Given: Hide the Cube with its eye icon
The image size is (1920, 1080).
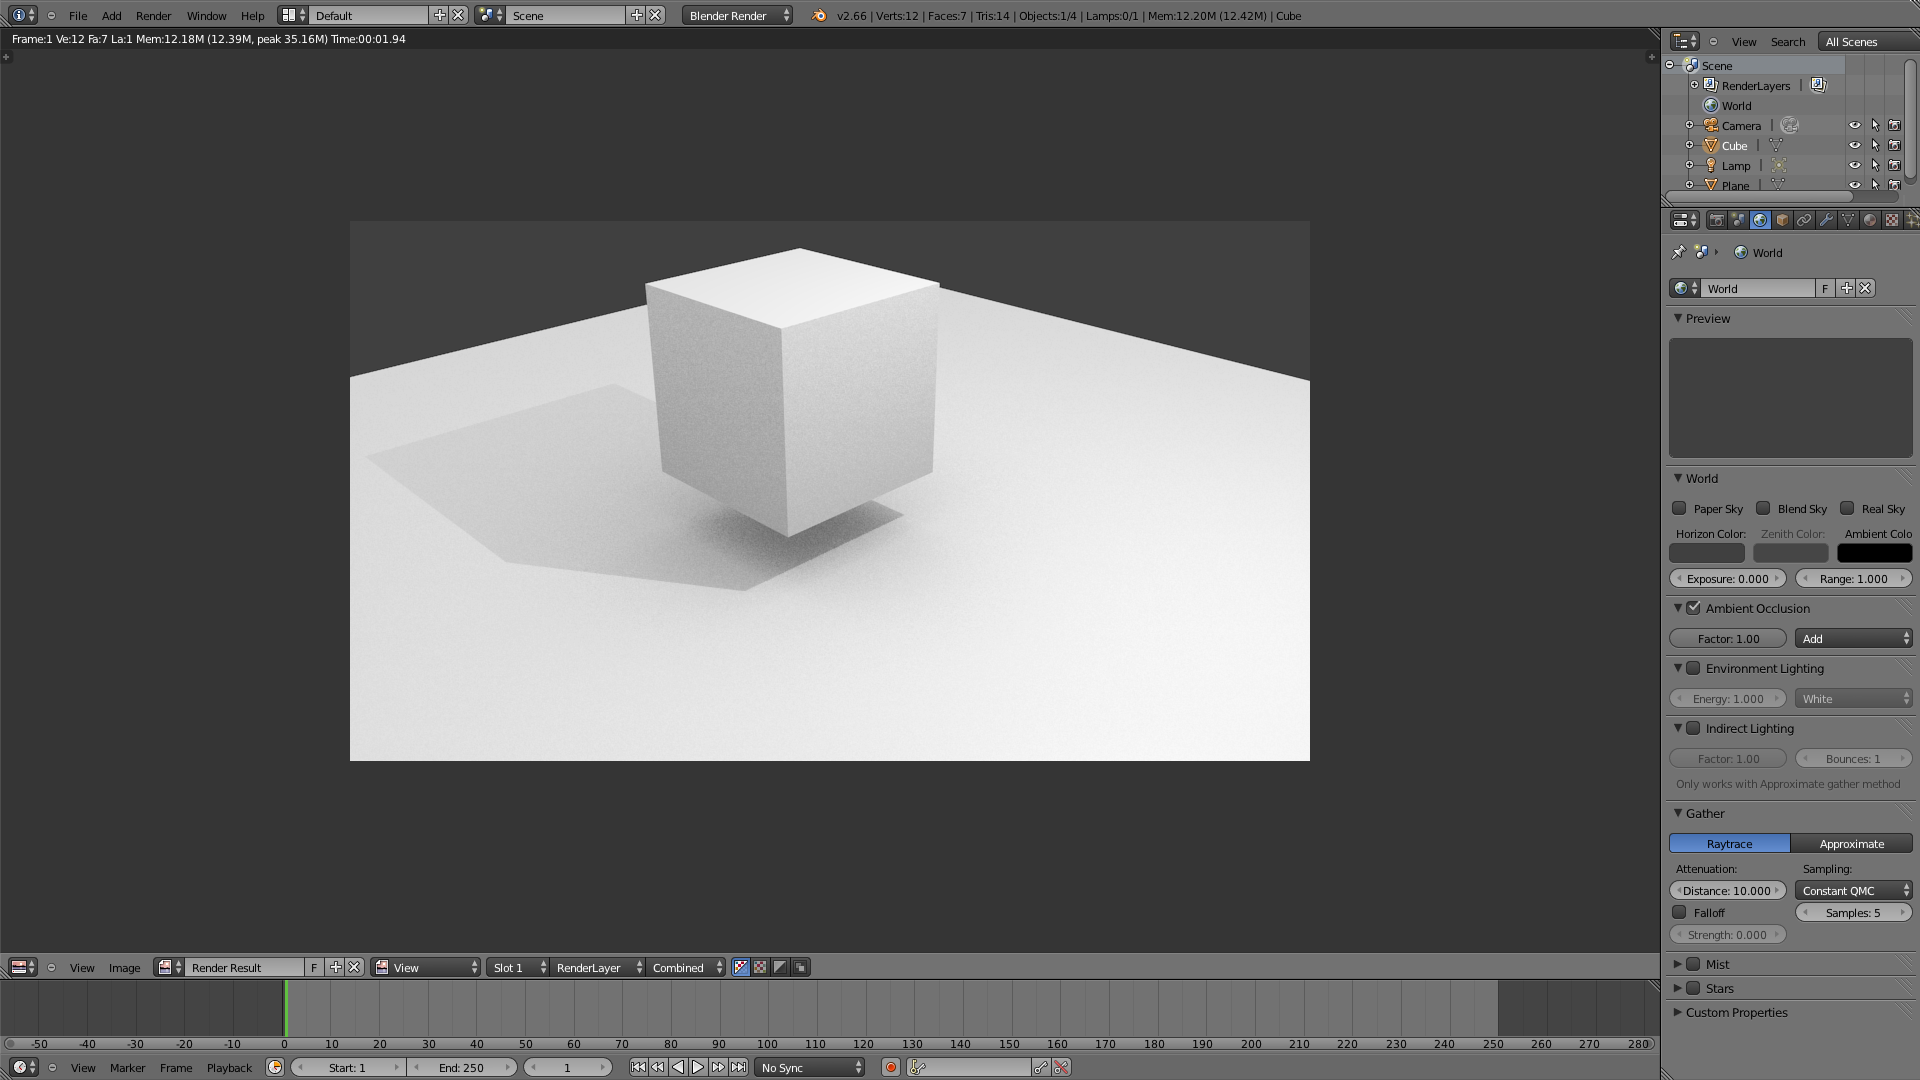Looking at the screenshot, I should pyautogui.click(x=1854, y=145).
